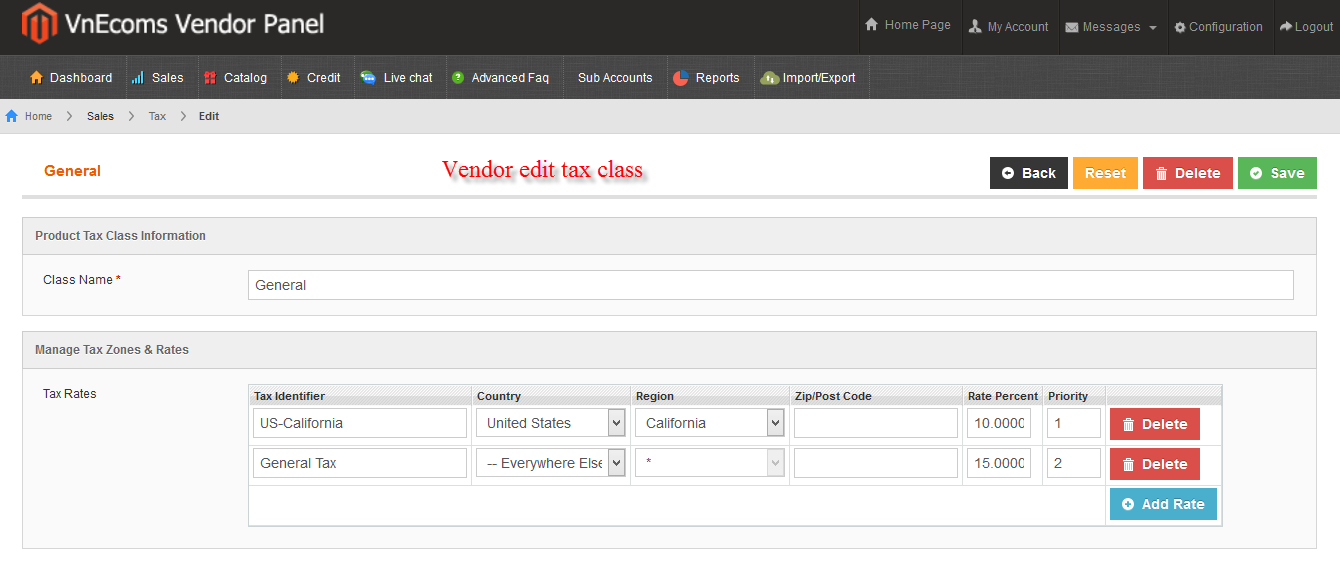Viewport: 1340px width, 577px height.
Task: Open the Messages dropdown arrow
Action: pyautogui.click(x=1153, y=28)
